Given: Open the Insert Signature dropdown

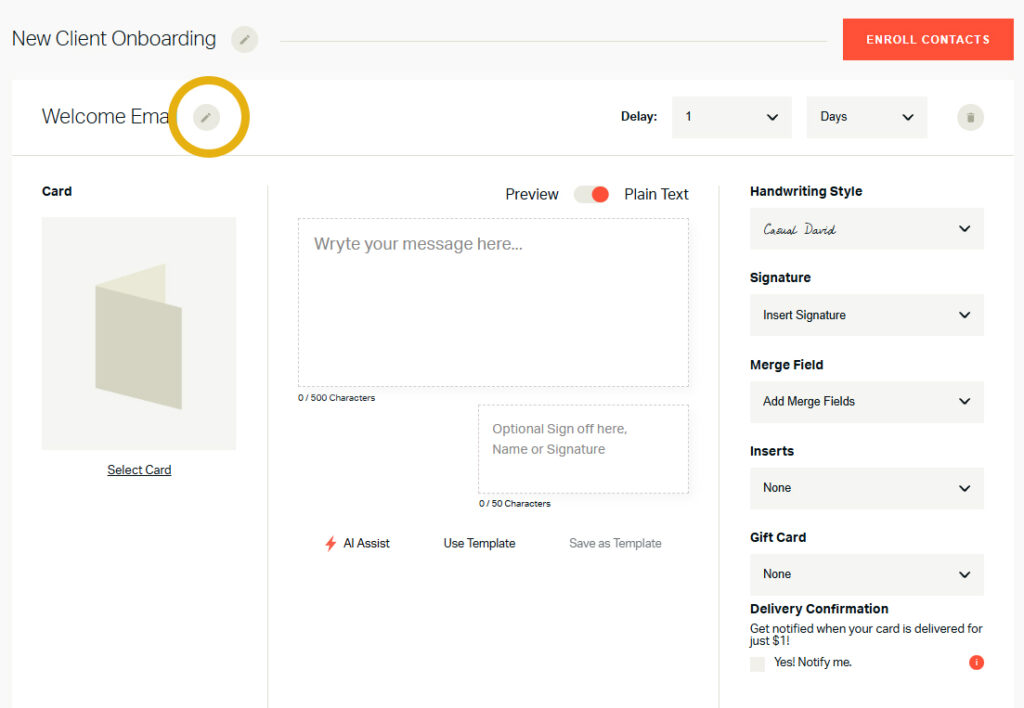Looking at the screenshot, I should pos(866,315).
